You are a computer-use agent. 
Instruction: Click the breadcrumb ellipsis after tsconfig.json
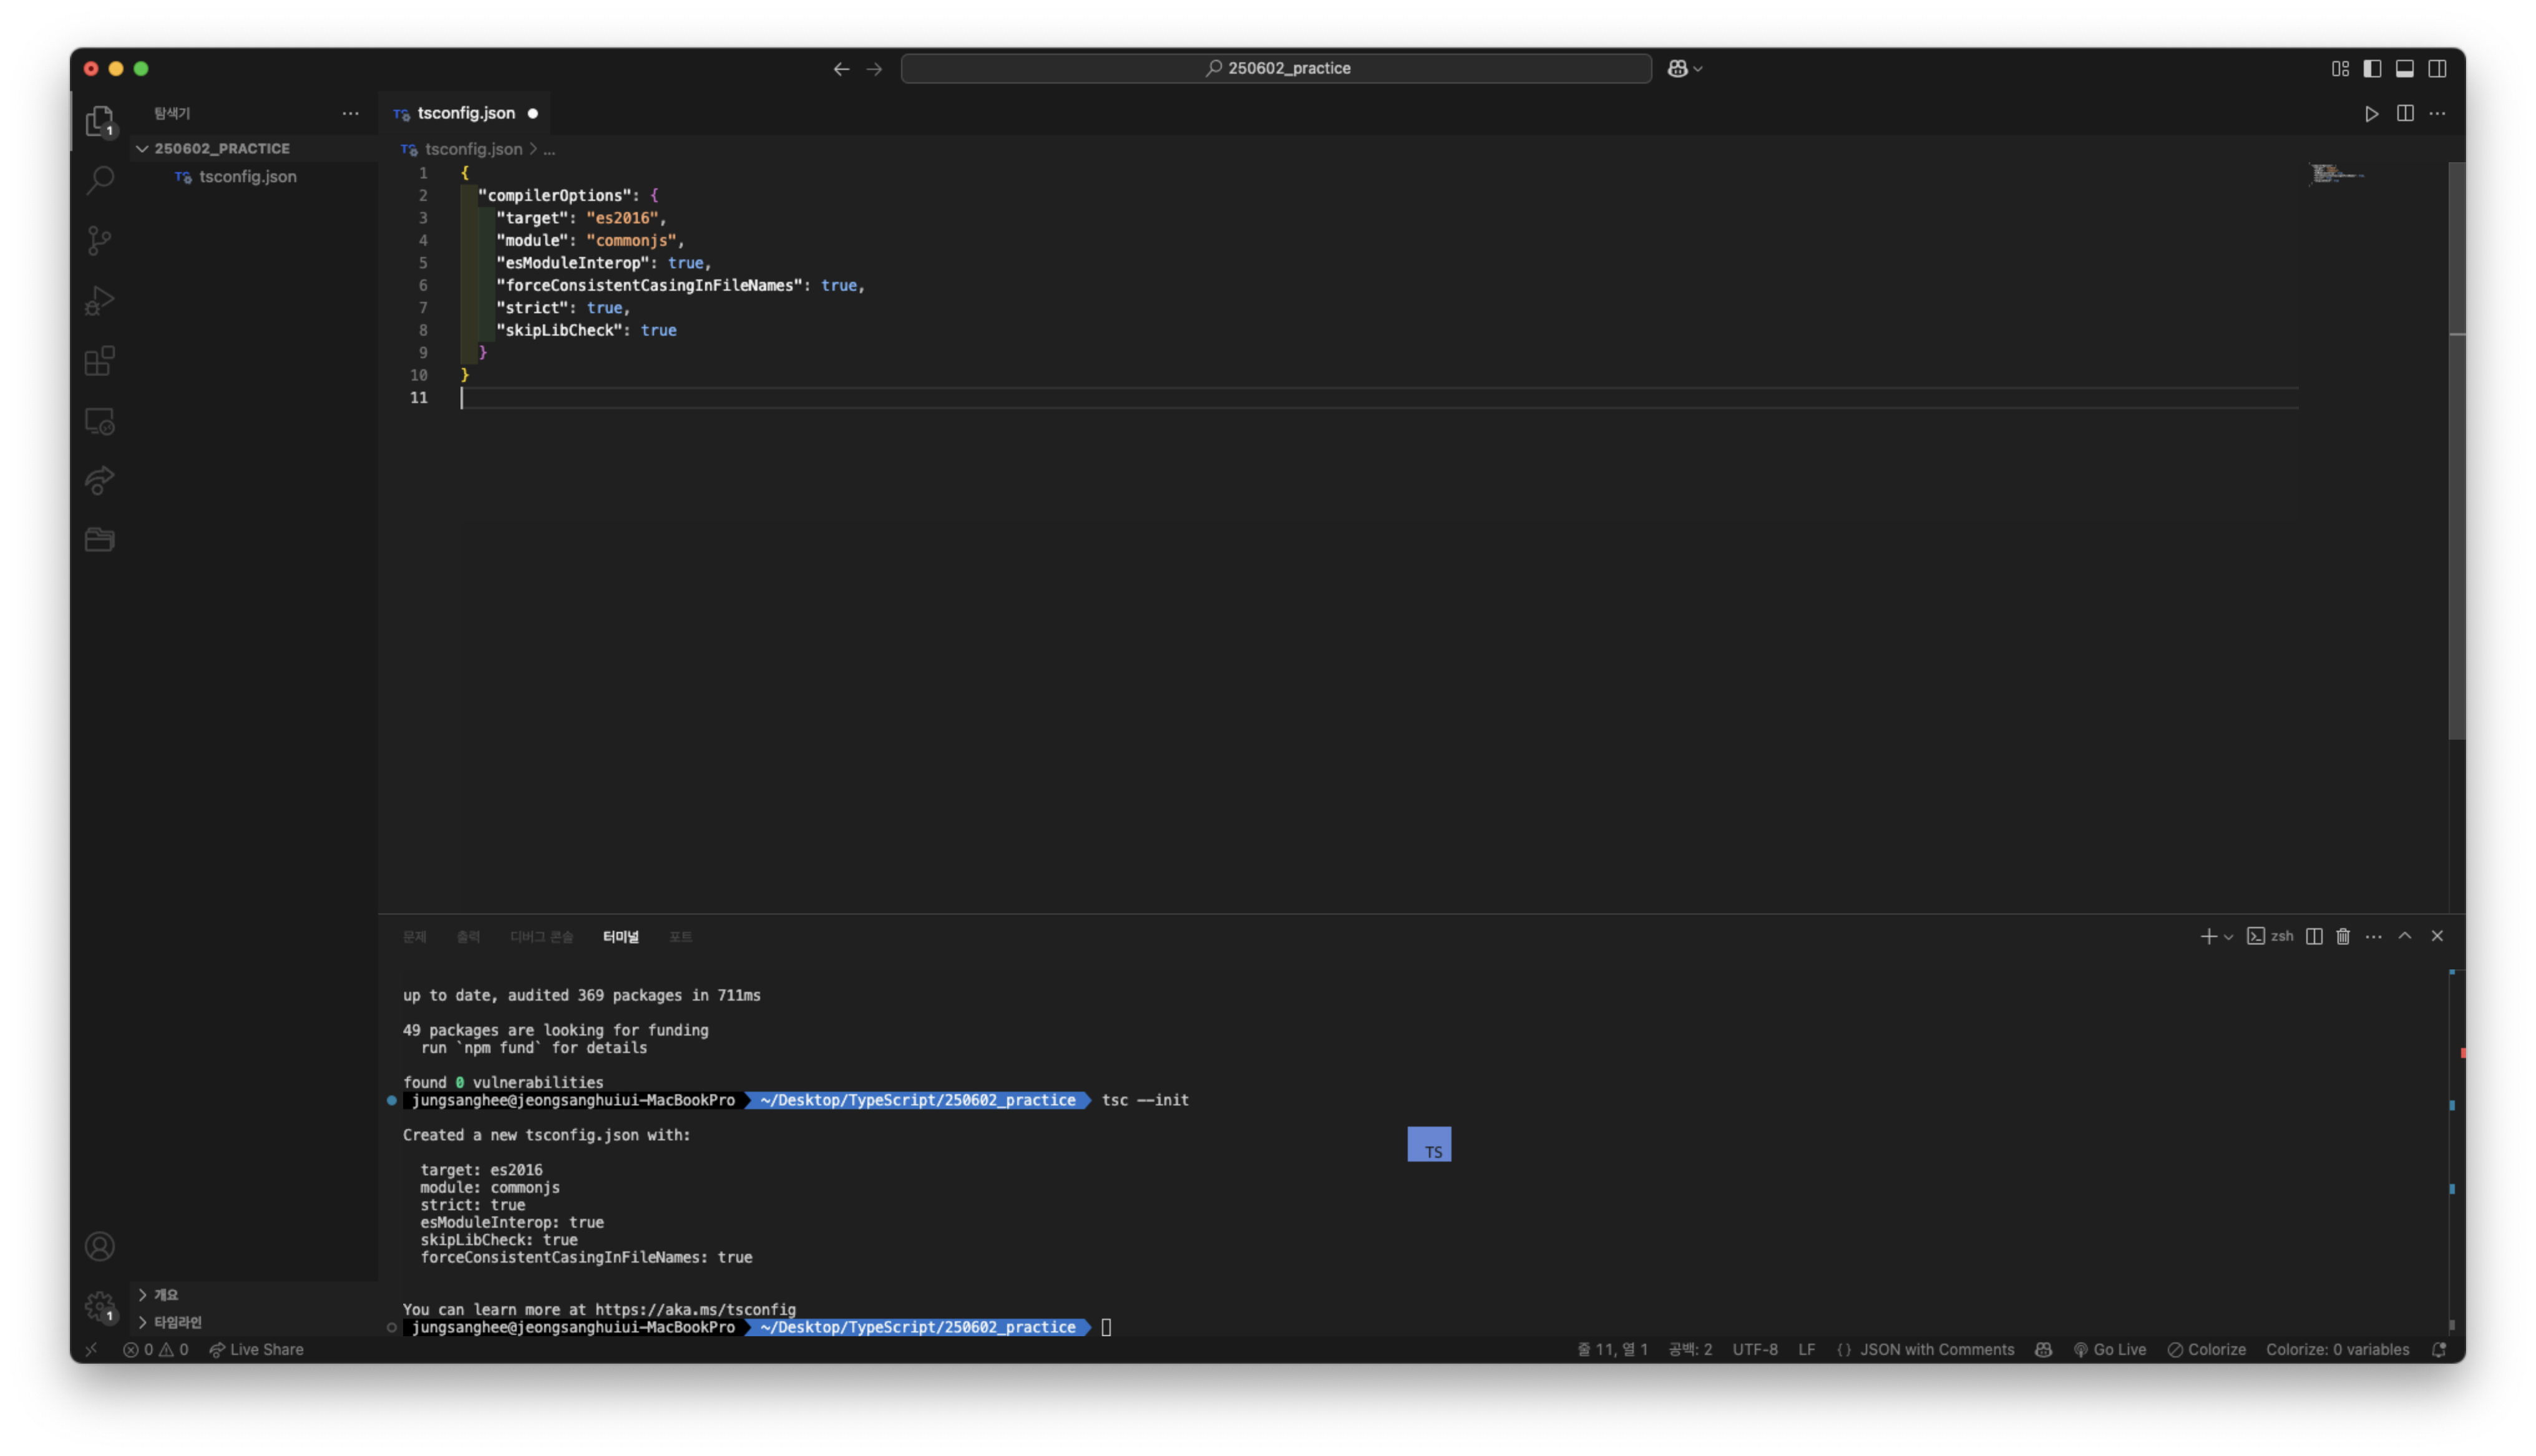tap(549, 149)
